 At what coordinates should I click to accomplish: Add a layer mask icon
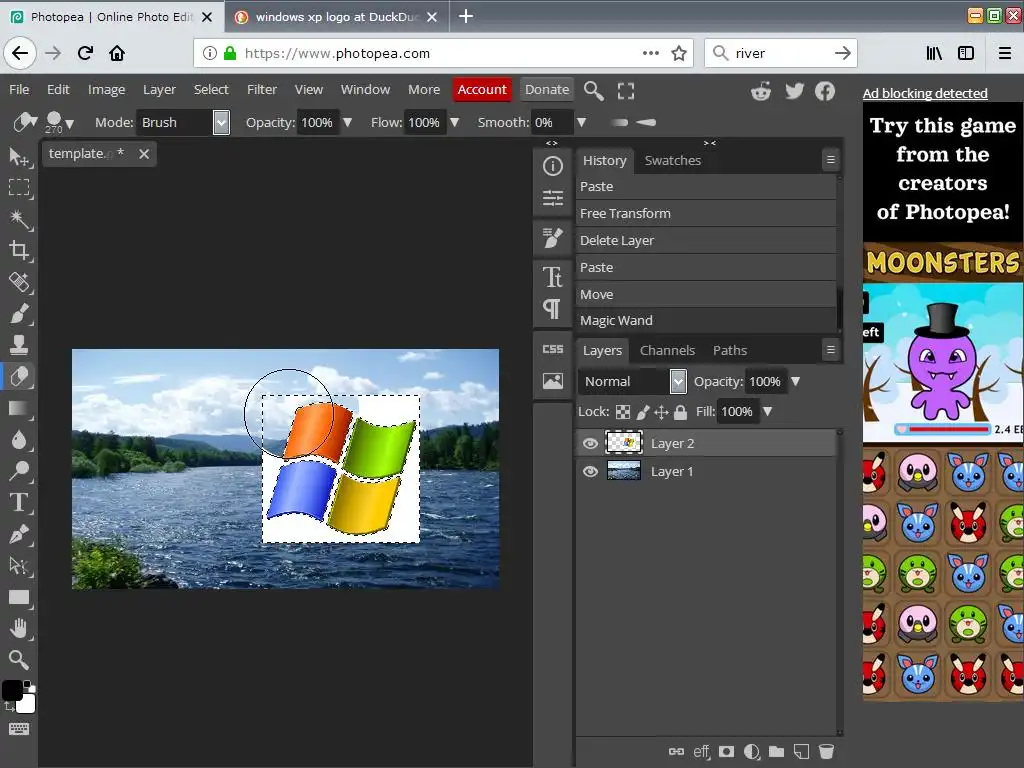(726, 752)
